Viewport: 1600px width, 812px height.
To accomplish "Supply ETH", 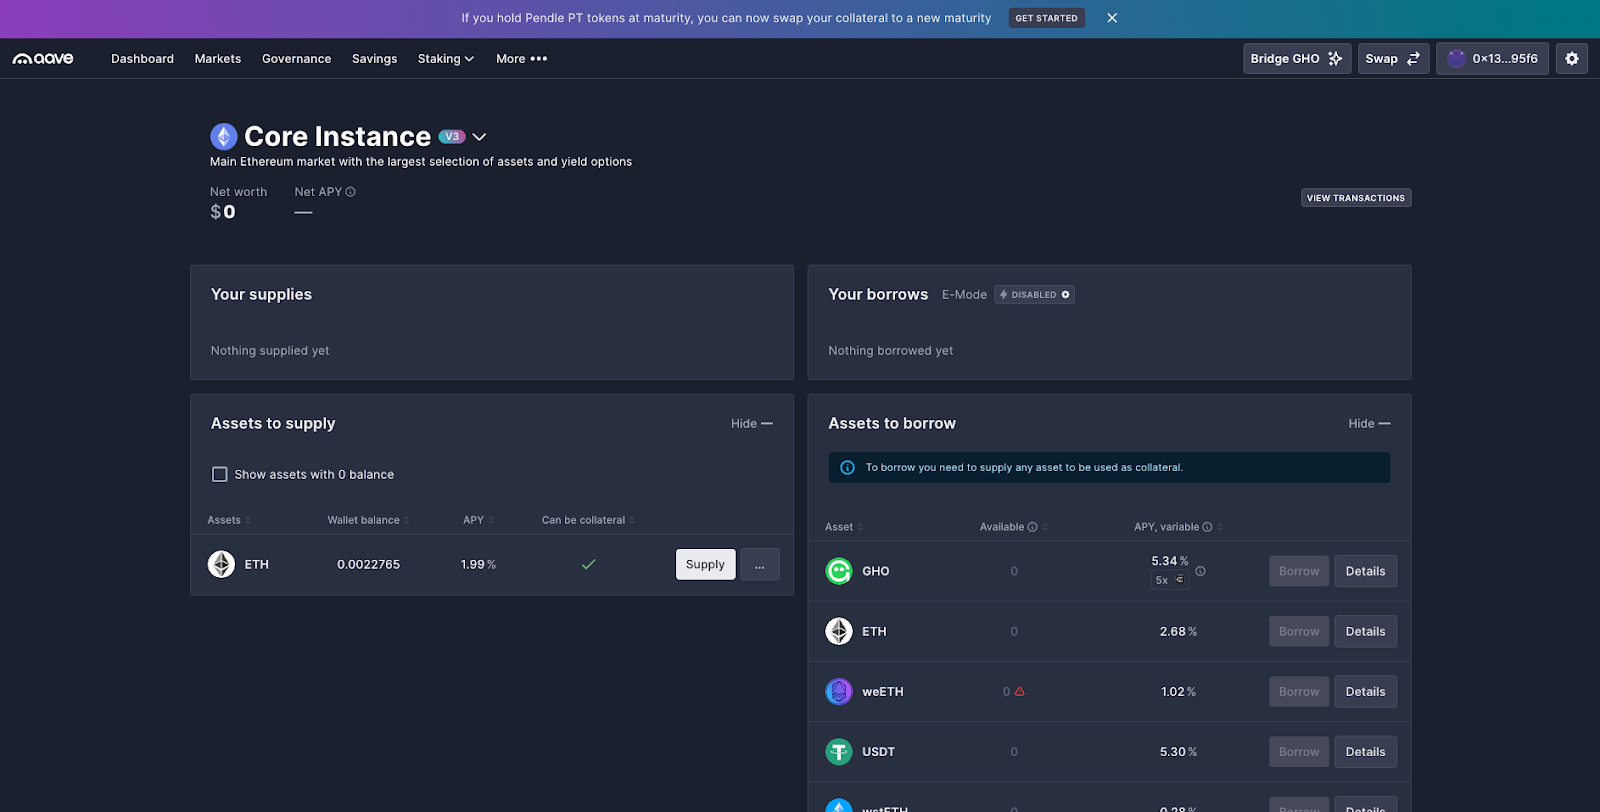I will tap(705, 565).
